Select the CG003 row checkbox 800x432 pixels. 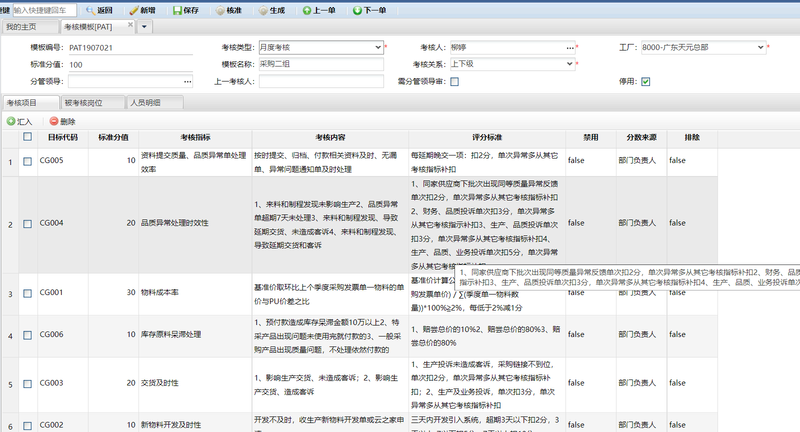pyautogui.click(x=28, y=384)
